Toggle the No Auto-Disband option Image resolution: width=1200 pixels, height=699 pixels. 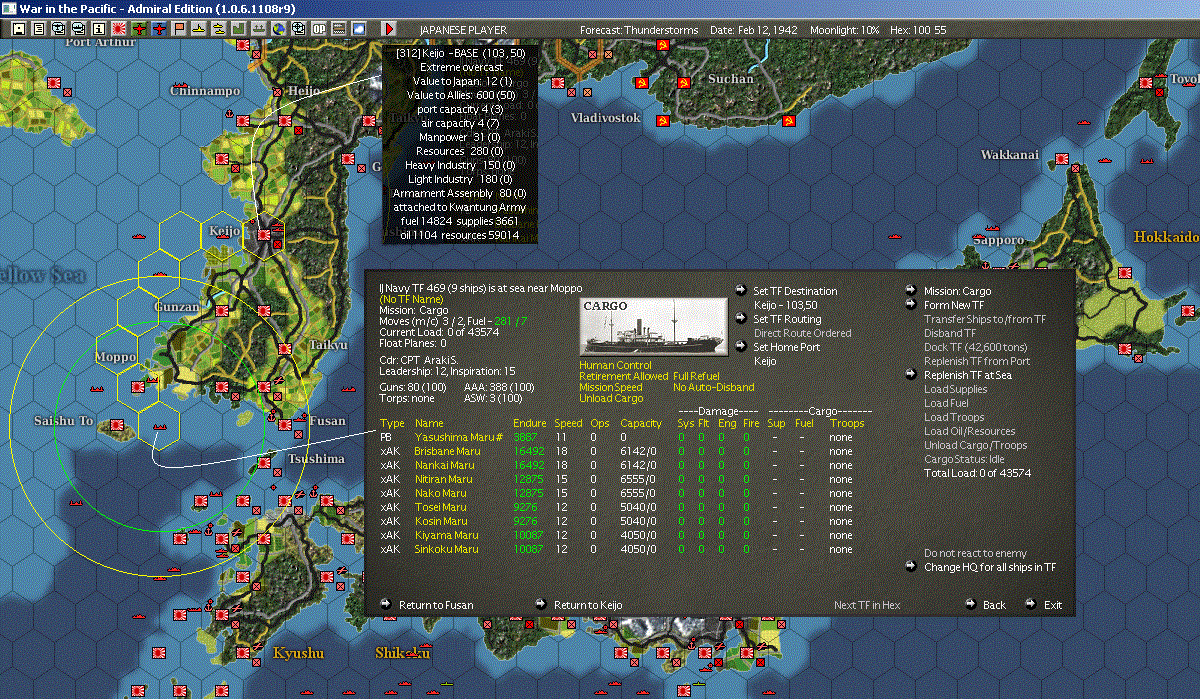[713, 387]
